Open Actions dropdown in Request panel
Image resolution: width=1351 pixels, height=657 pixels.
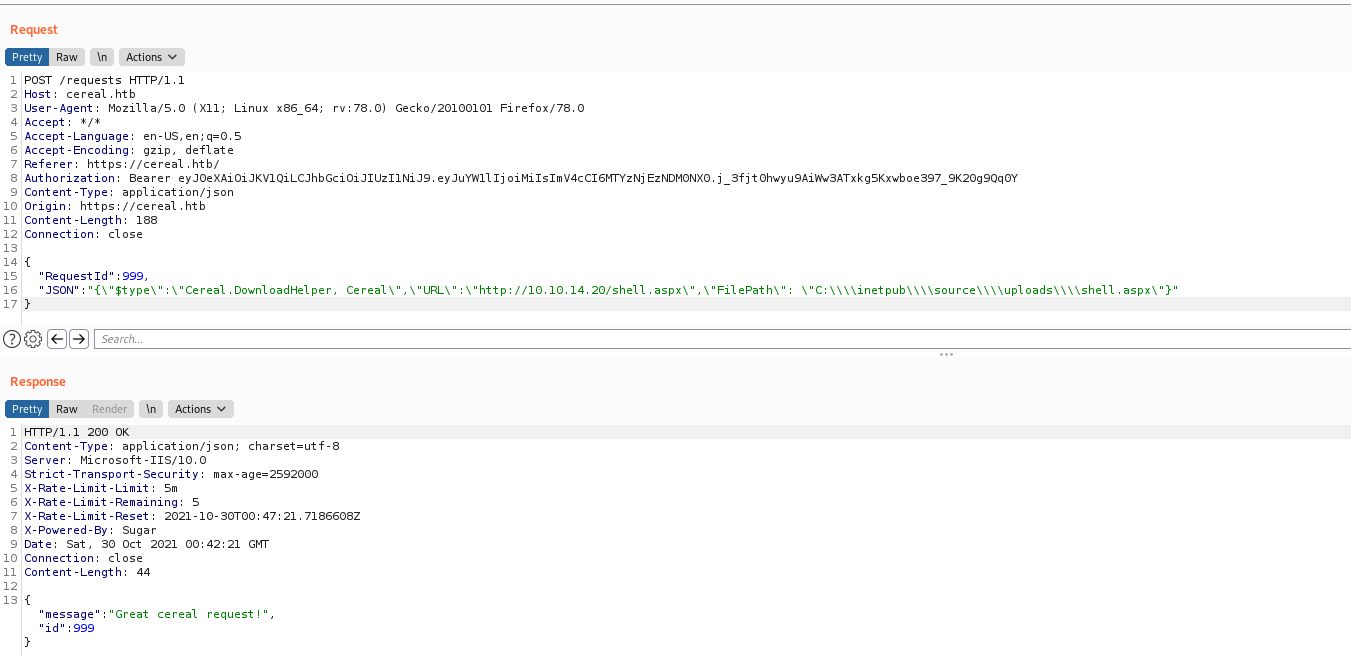(x=152, y=57)
